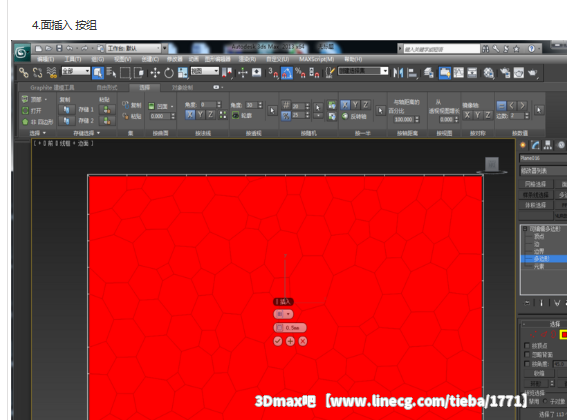Open the caddy type dropdown below 插入
Image resolution: width=567 pixels, height=420 pixels.
point(284,314)
